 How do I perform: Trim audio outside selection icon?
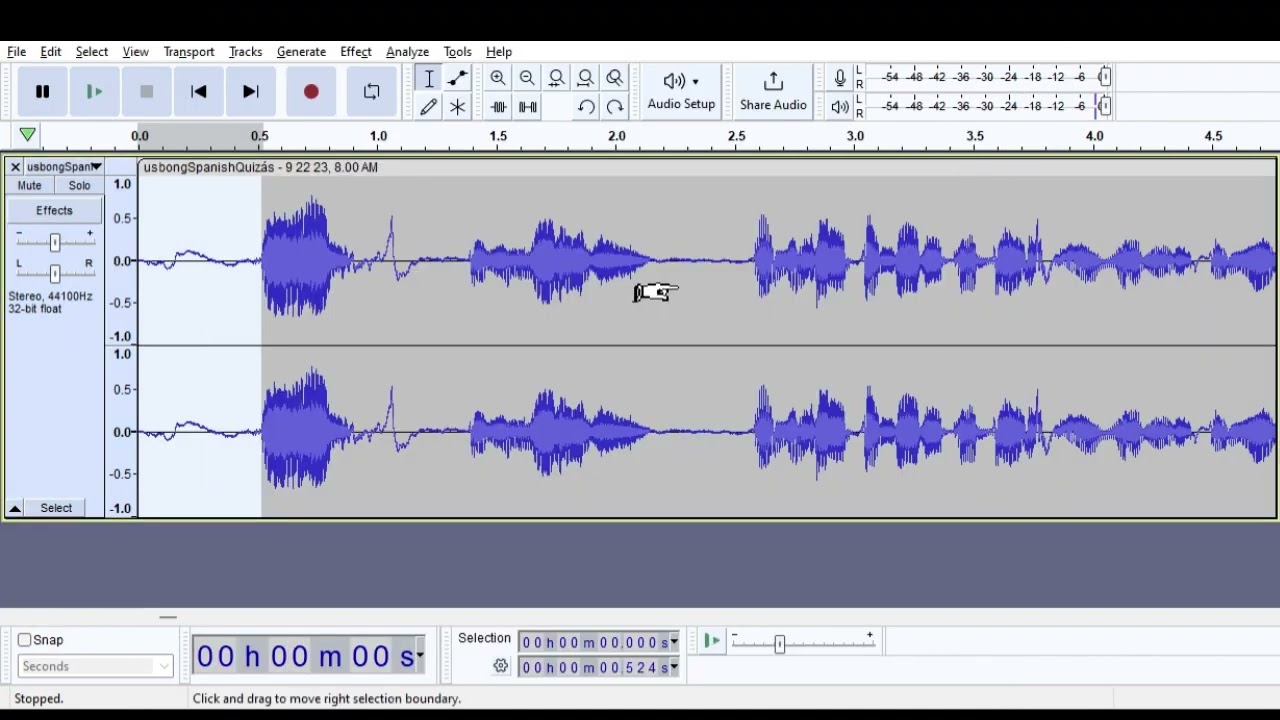498,107
